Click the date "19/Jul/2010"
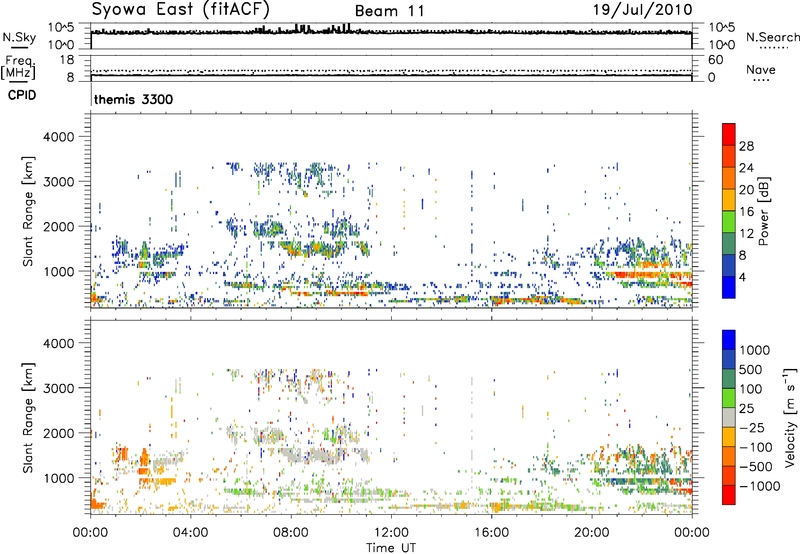The height and width of the screenshot is (554, 800). (642, 10)
